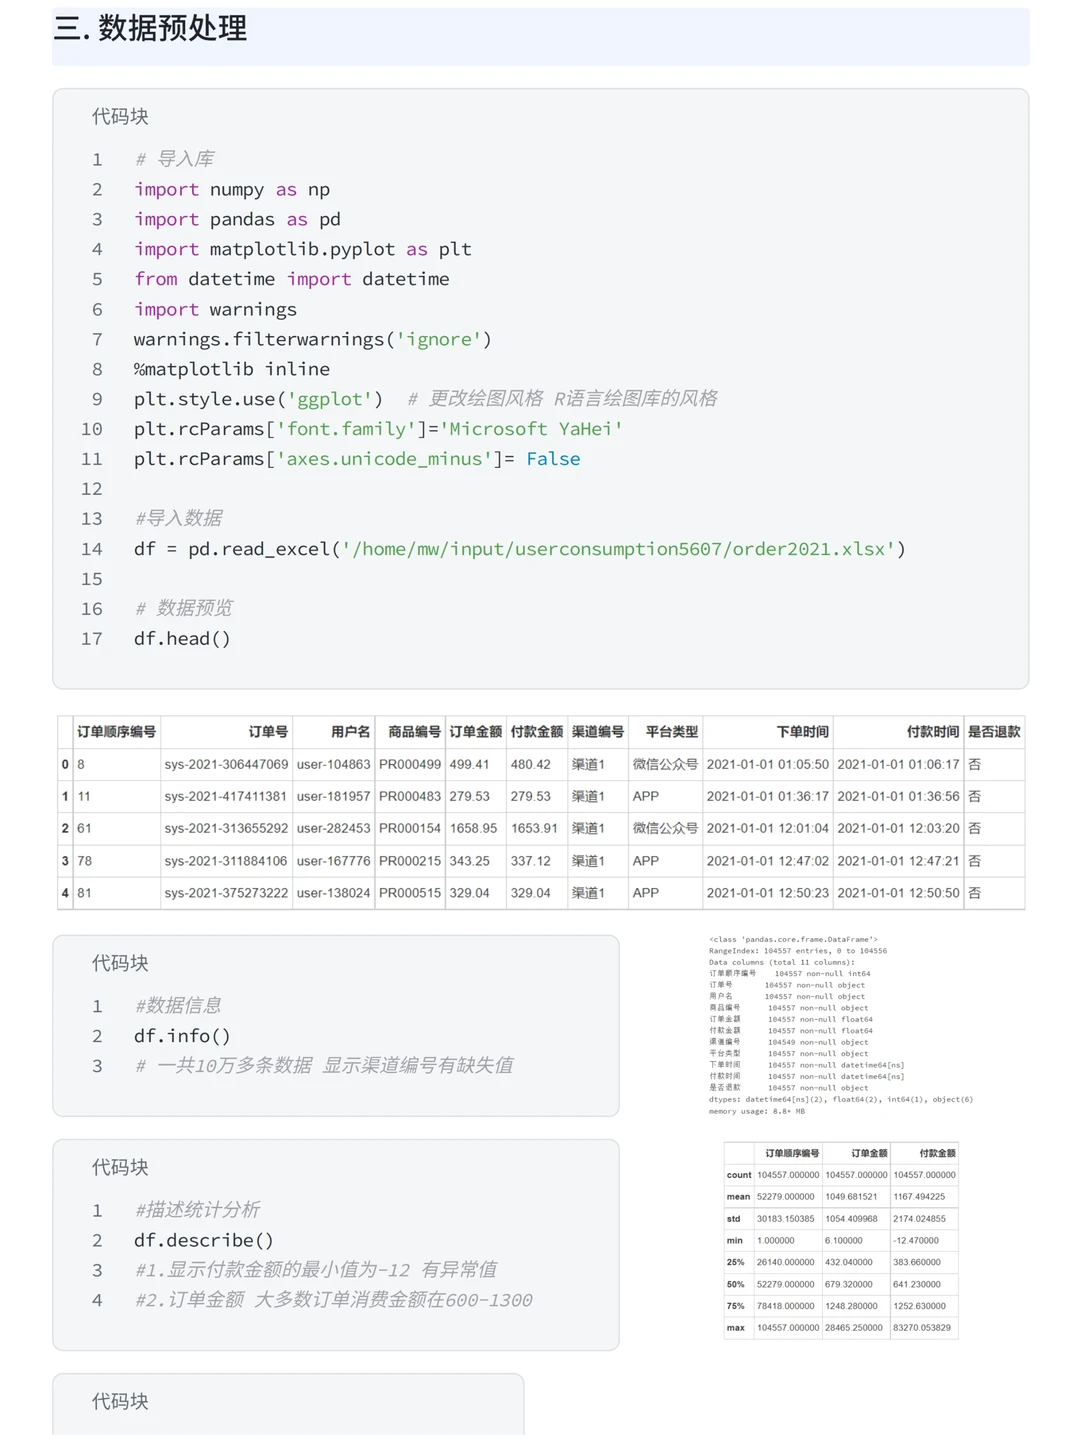Click row index 4 of the dataframe
Viewport: 1080px width, 1440px height.
pos(65,892)
